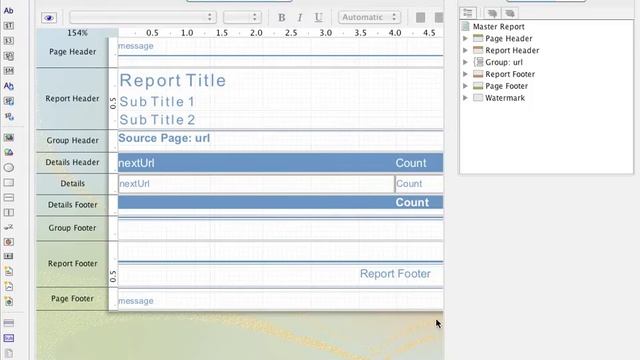Image resolution: width=640 pixels, height=360 pixels.
Task: Toggle underline formatting
Action: click(x=318, y=18)
